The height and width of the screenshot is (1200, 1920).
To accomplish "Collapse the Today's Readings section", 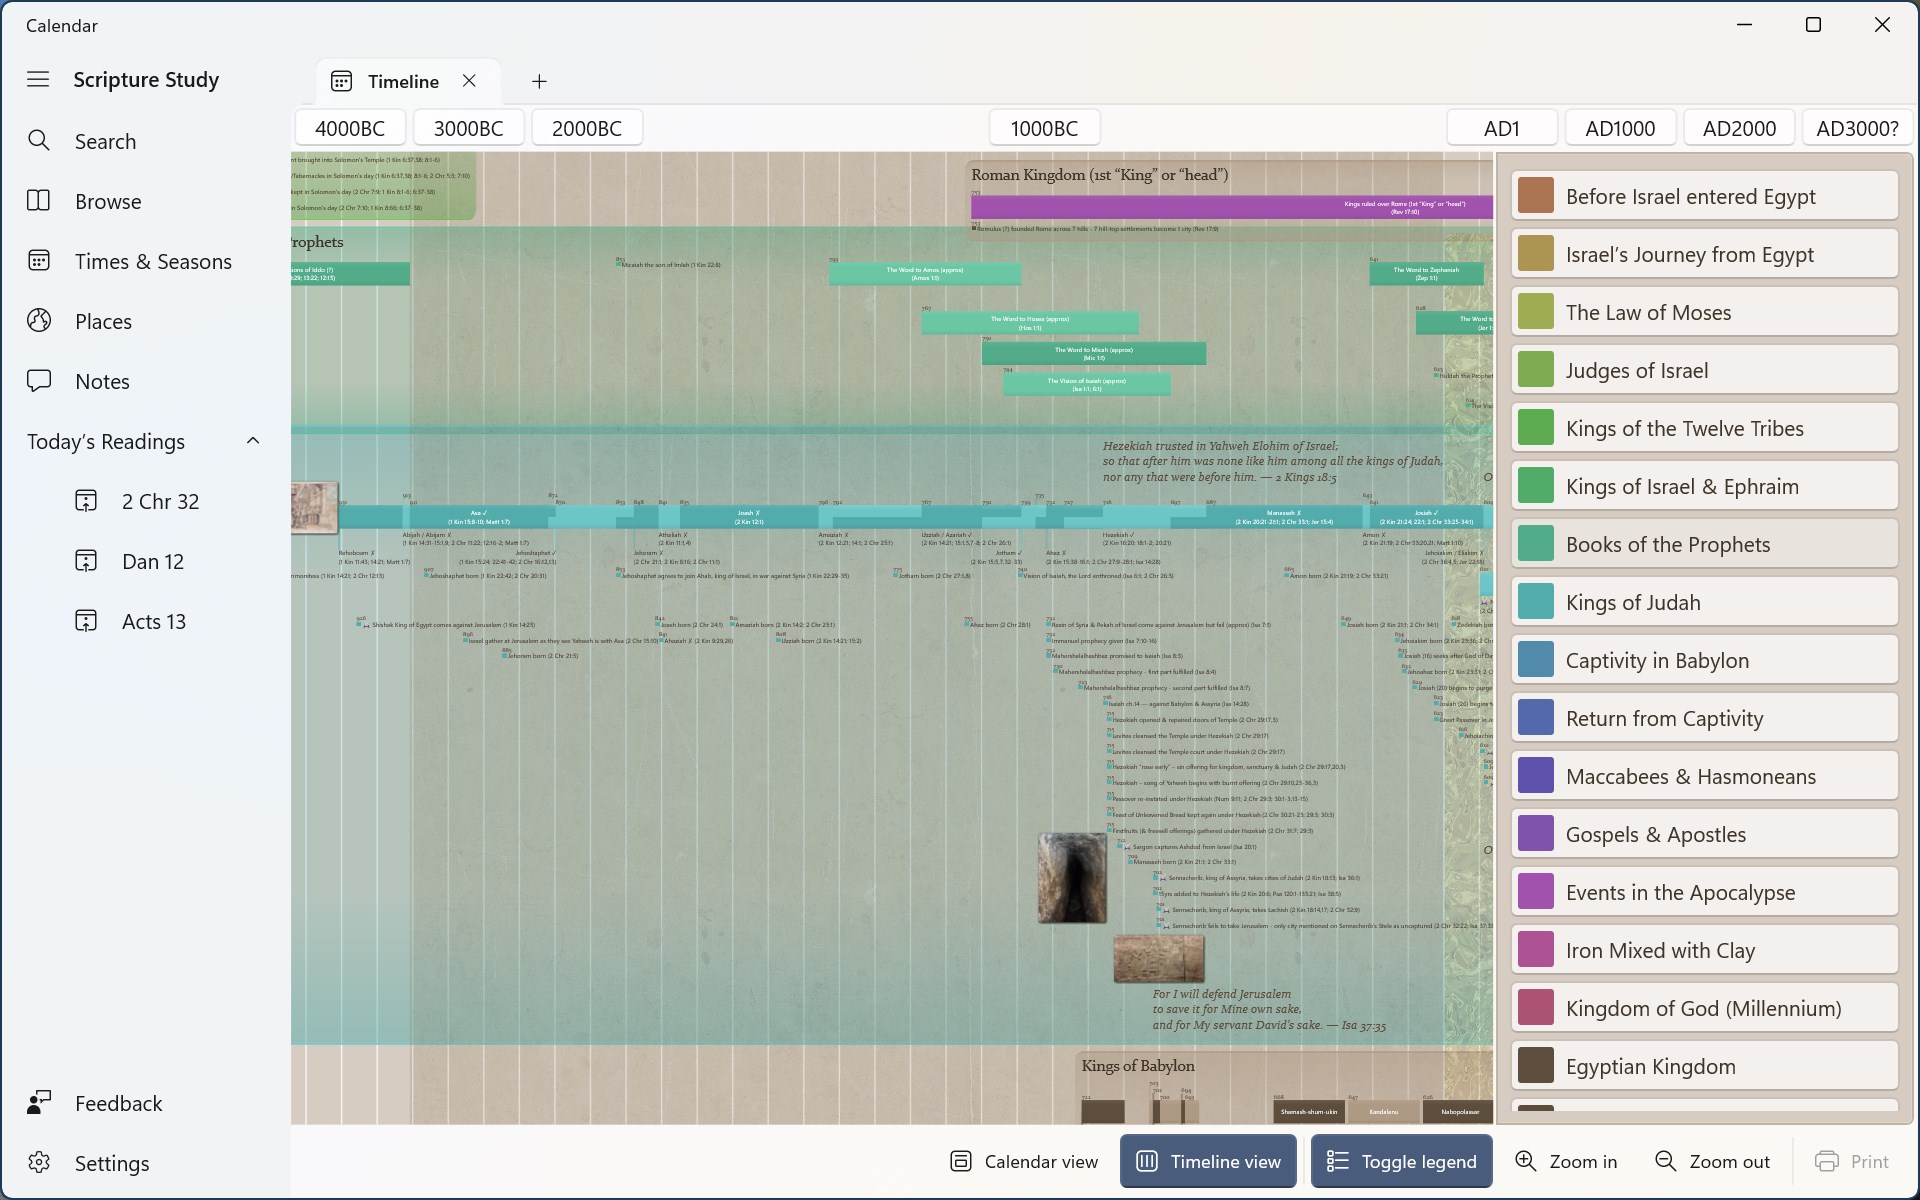I will coord(252,440).
